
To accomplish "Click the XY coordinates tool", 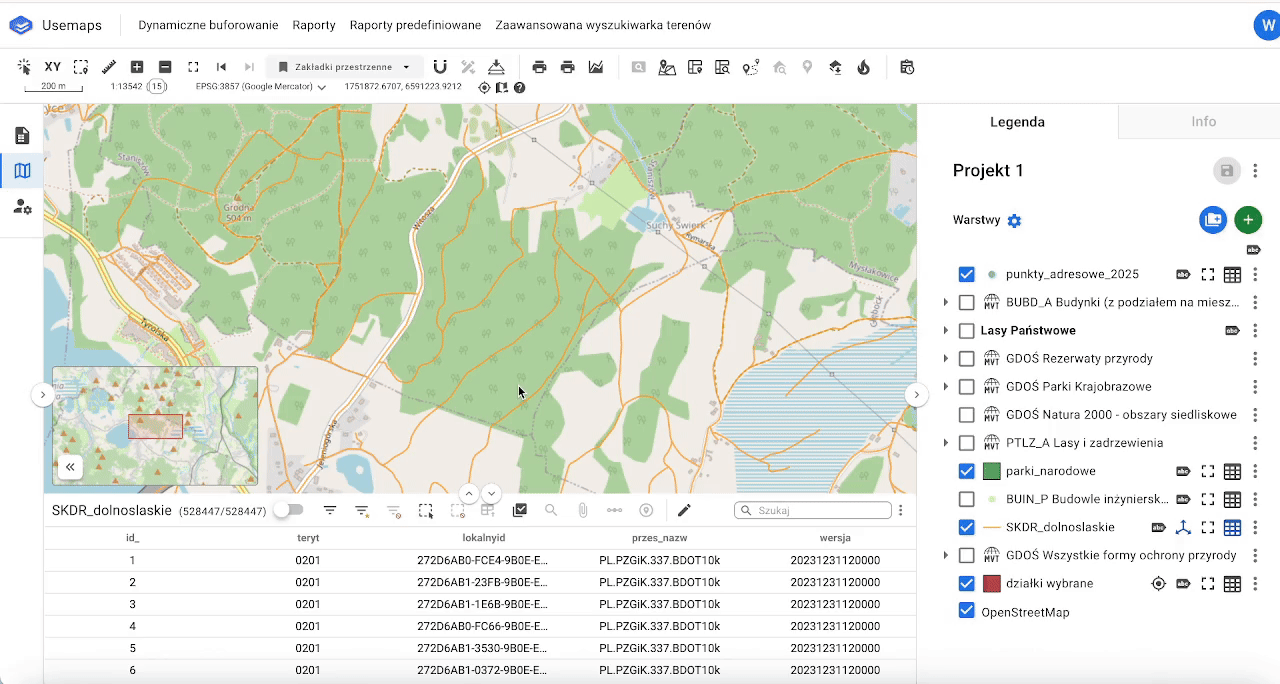I will [53, 67].
